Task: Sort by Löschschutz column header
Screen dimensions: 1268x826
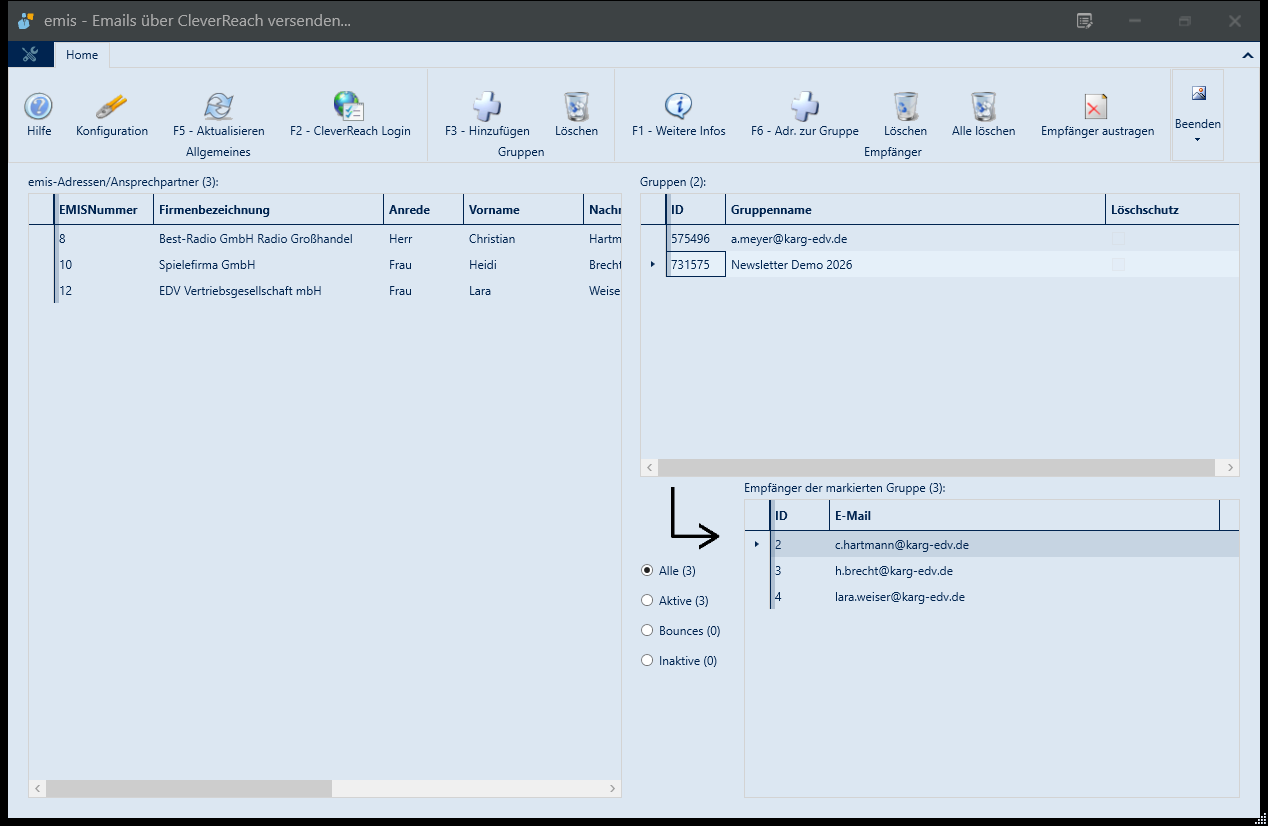Action: (1172, 210)
